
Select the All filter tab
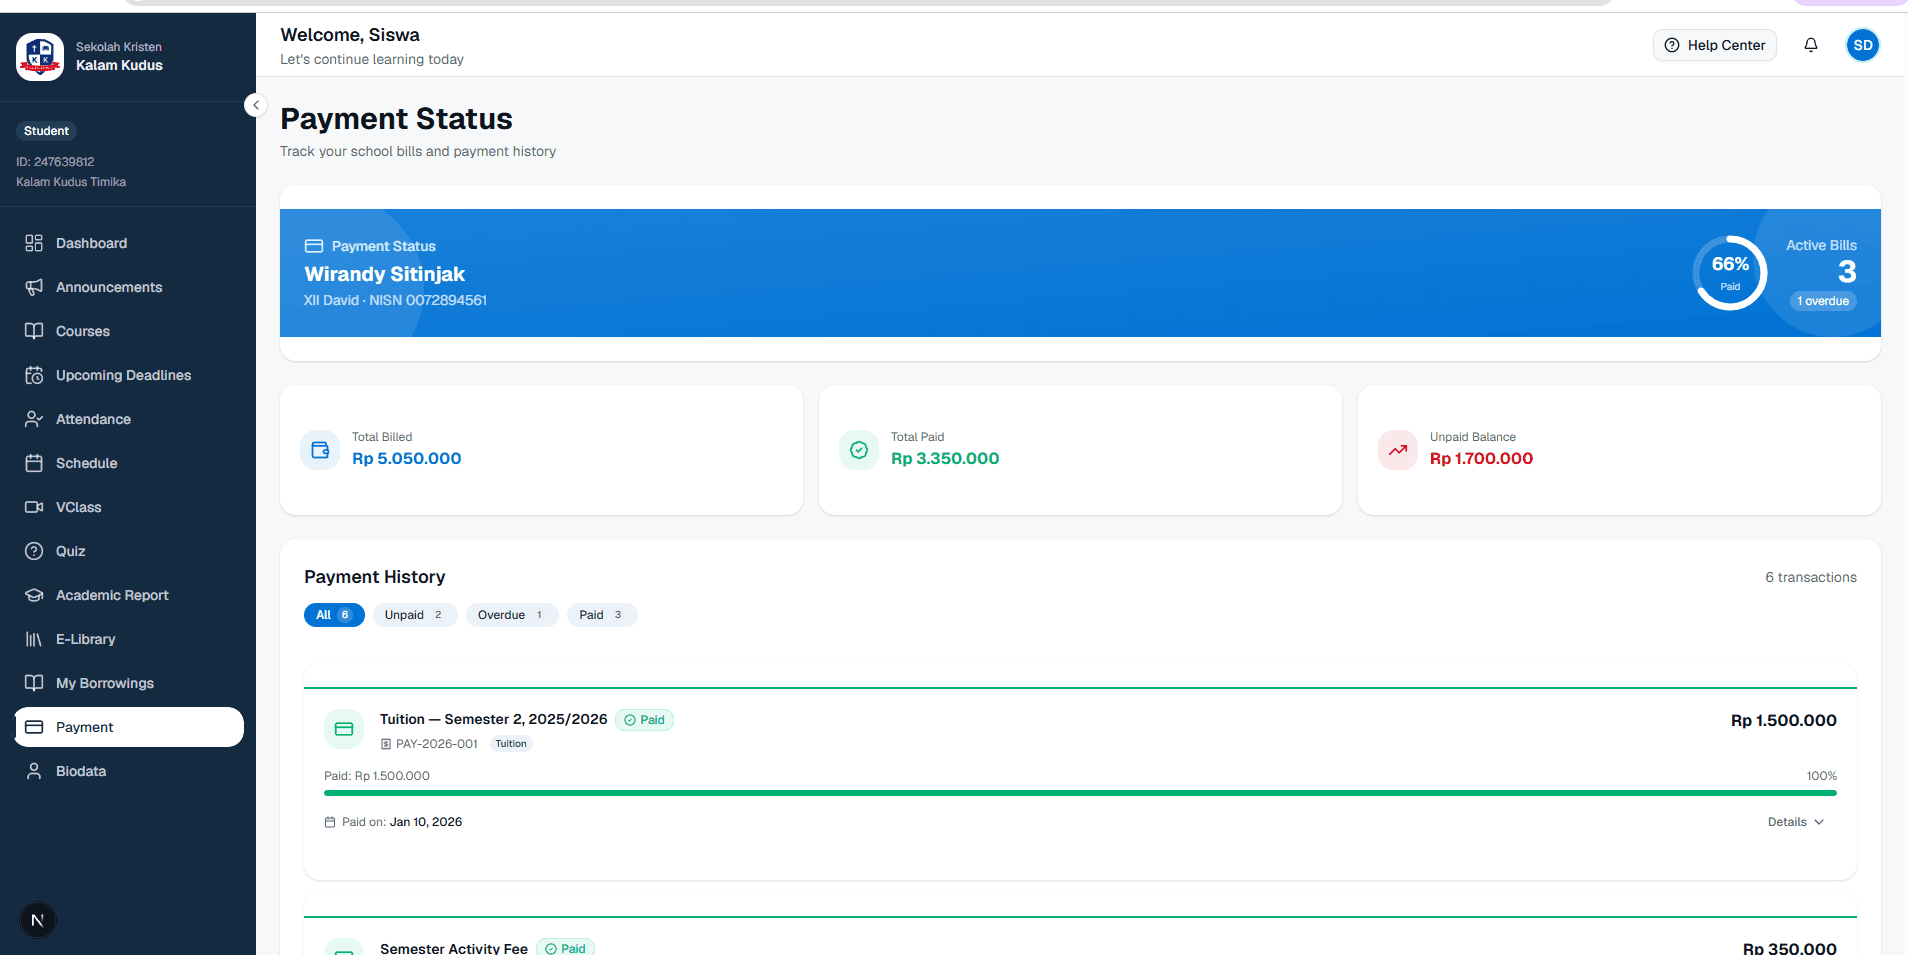[334, 615]
